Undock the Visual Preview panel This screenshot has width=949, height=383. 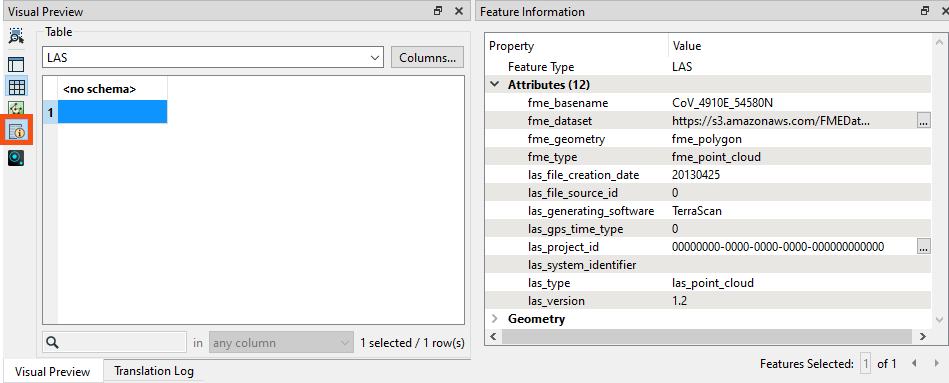click(x=438, y=11)
